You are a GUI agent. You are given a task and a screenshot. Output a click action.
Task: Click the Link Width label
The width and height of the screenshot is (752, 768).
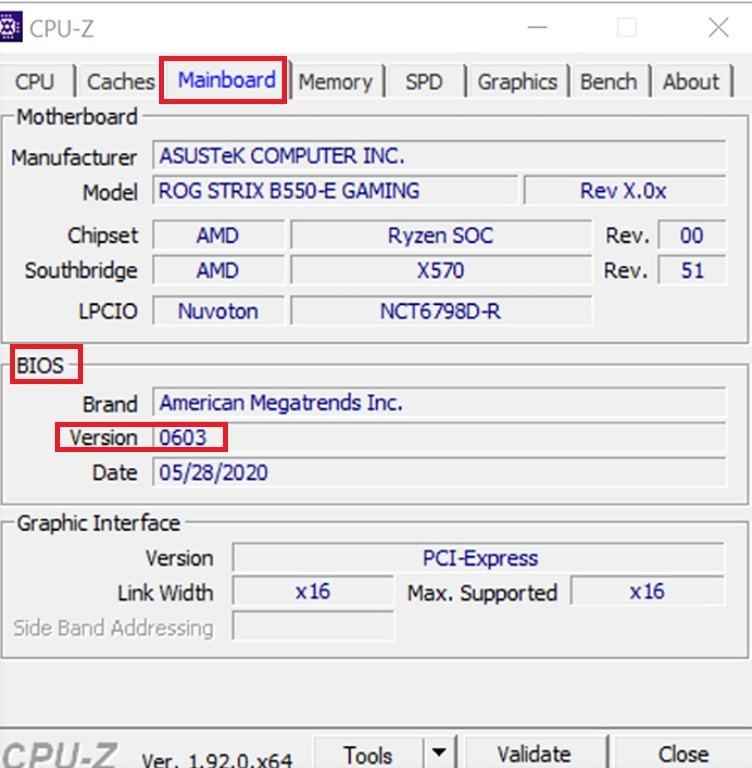(165, 593)
